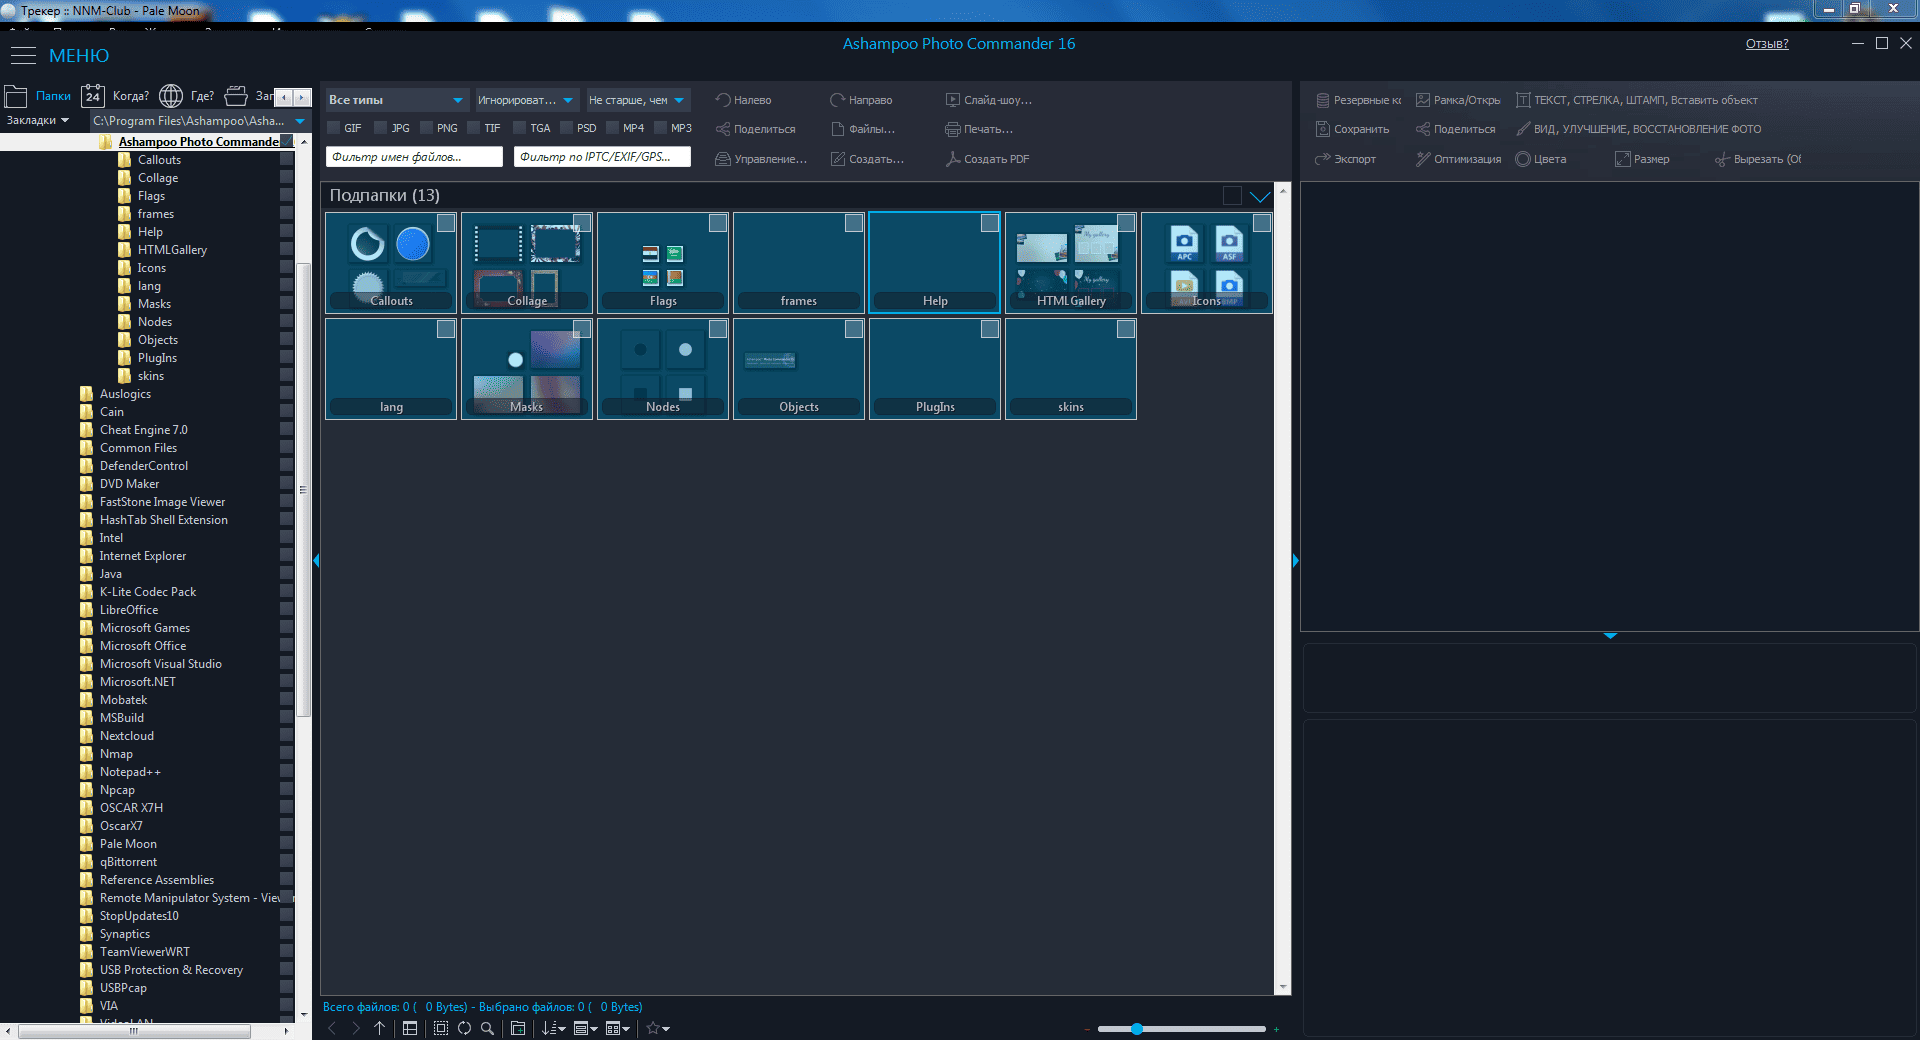Open Резервные копии tool

pyautogui.click(x=1358, y=100)
